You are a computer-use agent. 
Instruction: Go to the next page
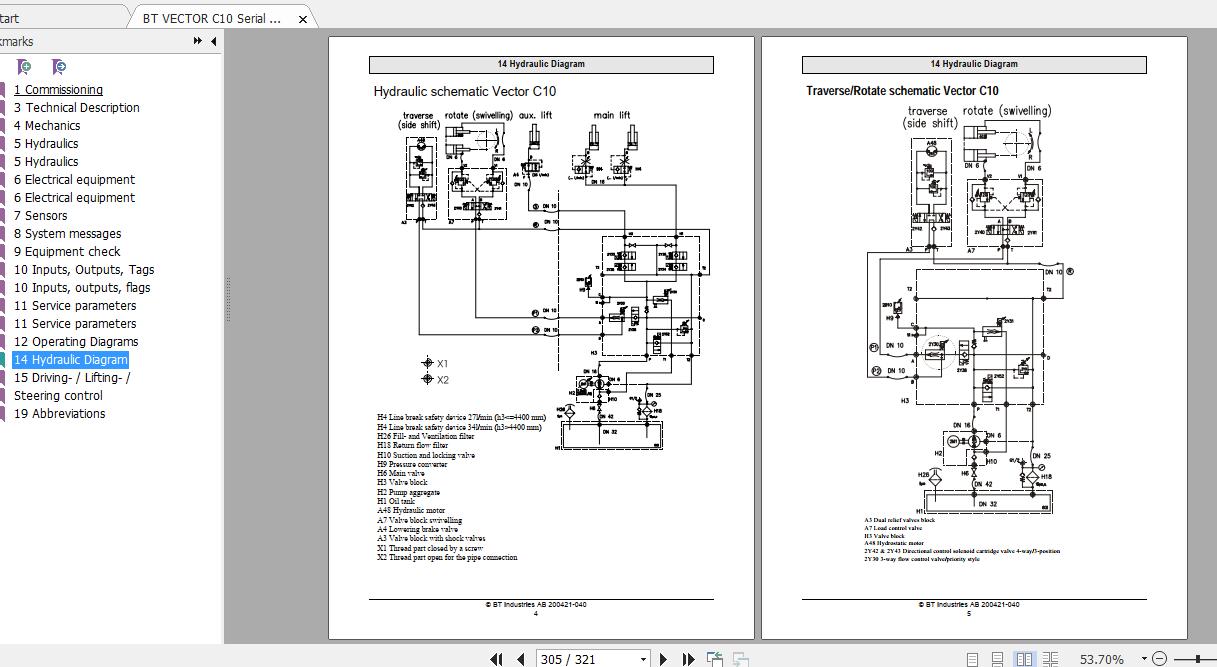tap(663, 659)
